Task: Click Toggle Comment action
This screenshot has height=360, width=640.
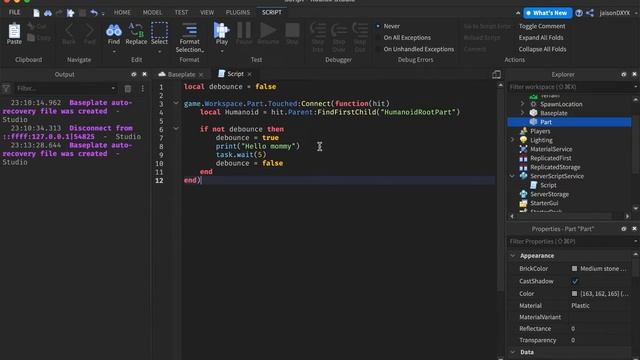Action: click(542, 26)
